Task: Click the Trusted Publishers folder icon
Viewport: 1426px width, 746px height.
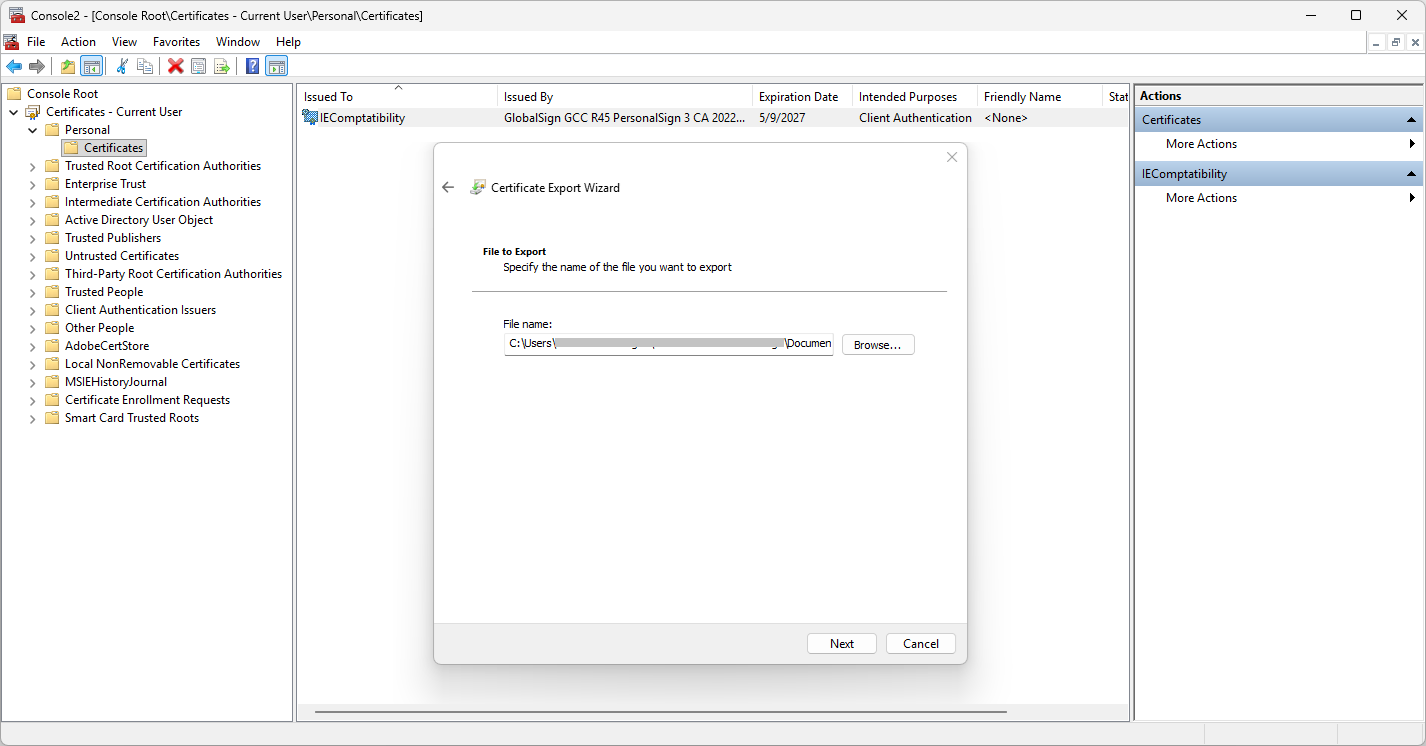Action: coord(52,238)
